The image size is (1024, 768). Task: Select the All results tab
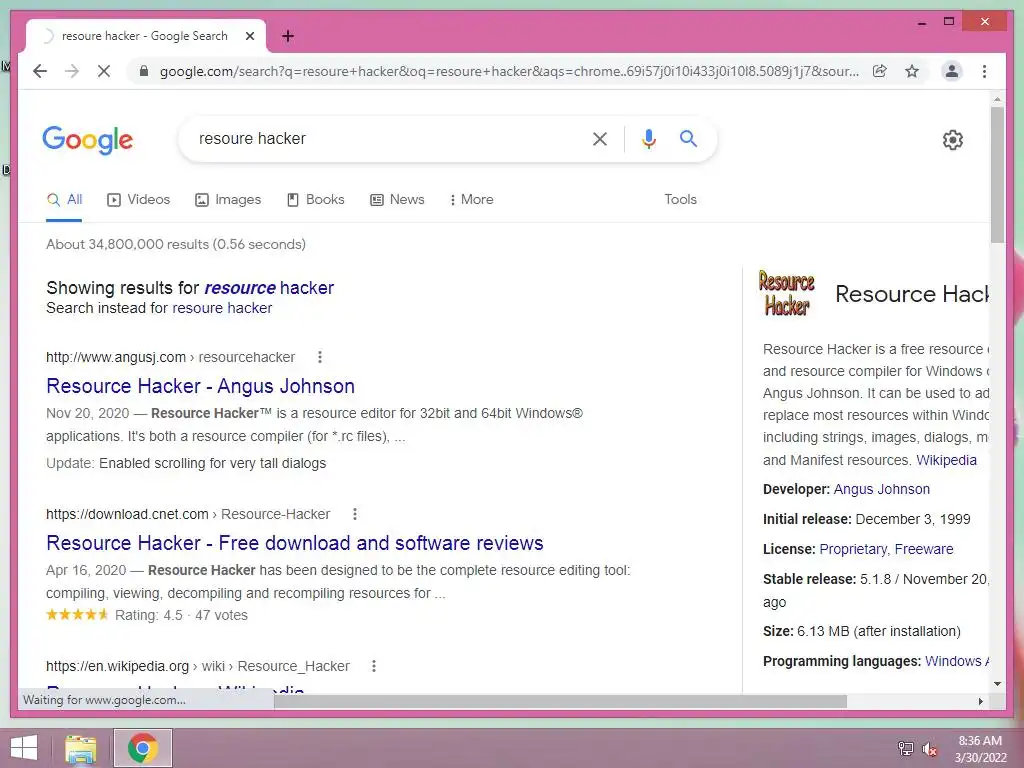click(64, 200)
